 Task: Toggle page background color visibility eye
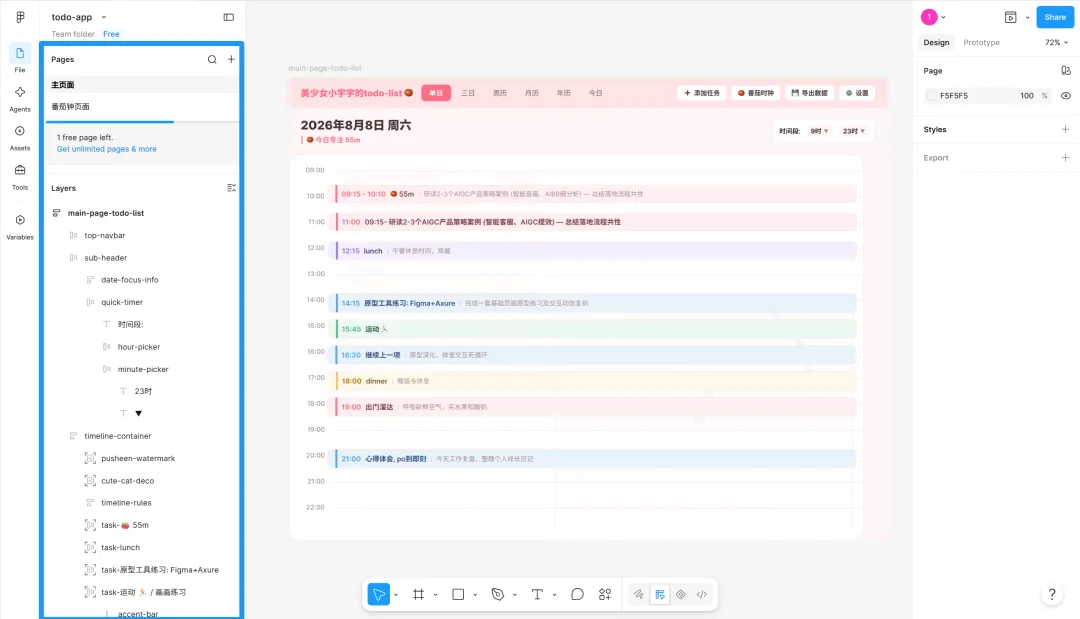[x=1066, y=96]
